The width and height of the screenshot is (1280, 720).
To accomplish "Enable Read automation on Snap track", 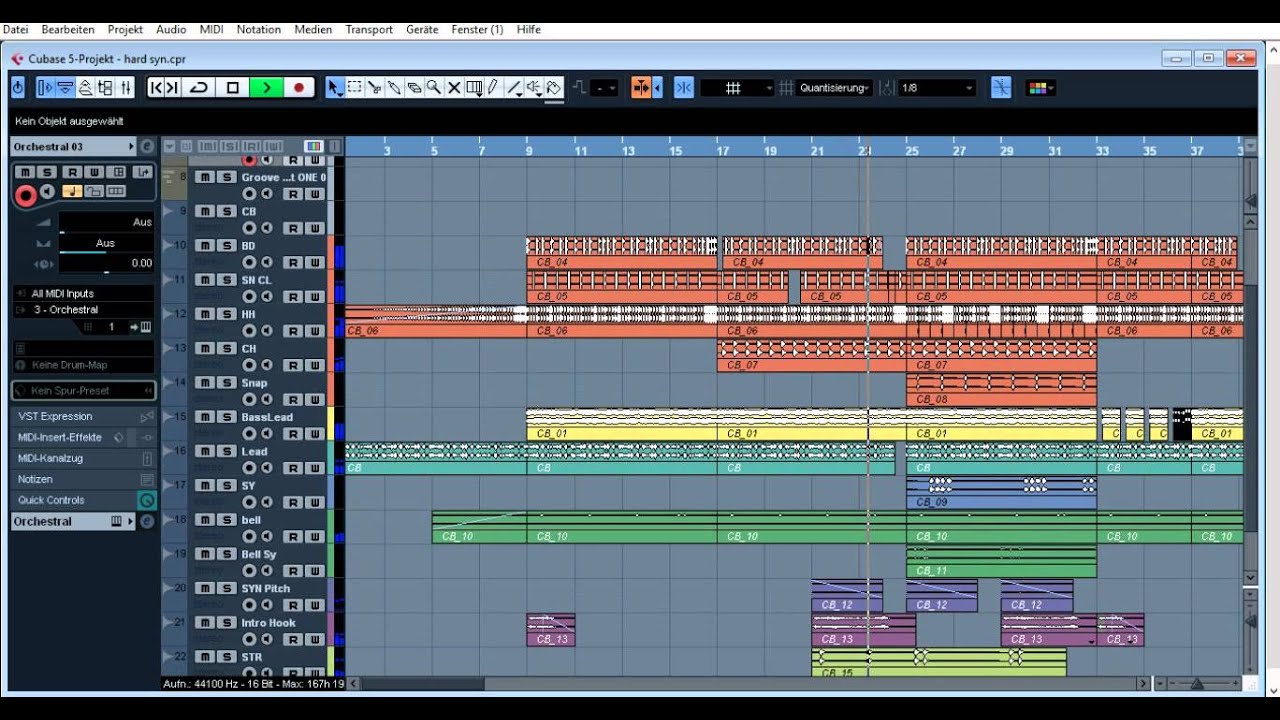I will (294, 400).
